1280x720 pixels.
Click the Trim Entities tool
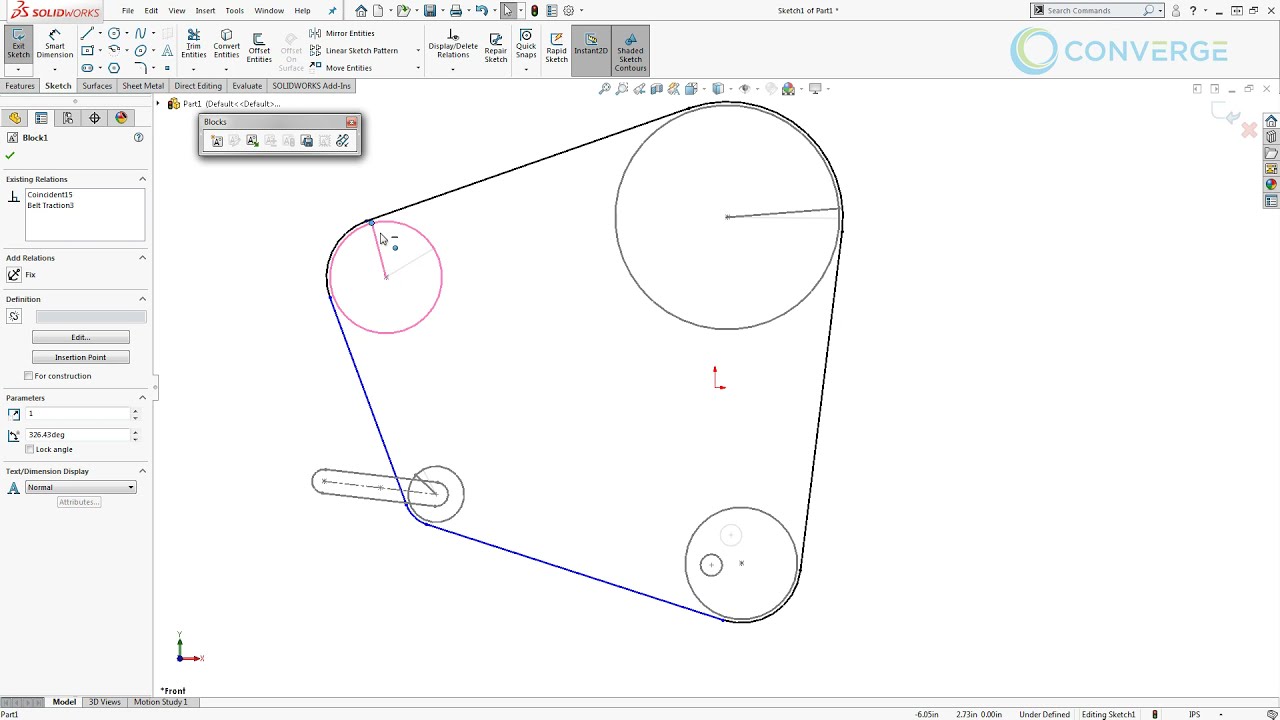click(193, 44)
